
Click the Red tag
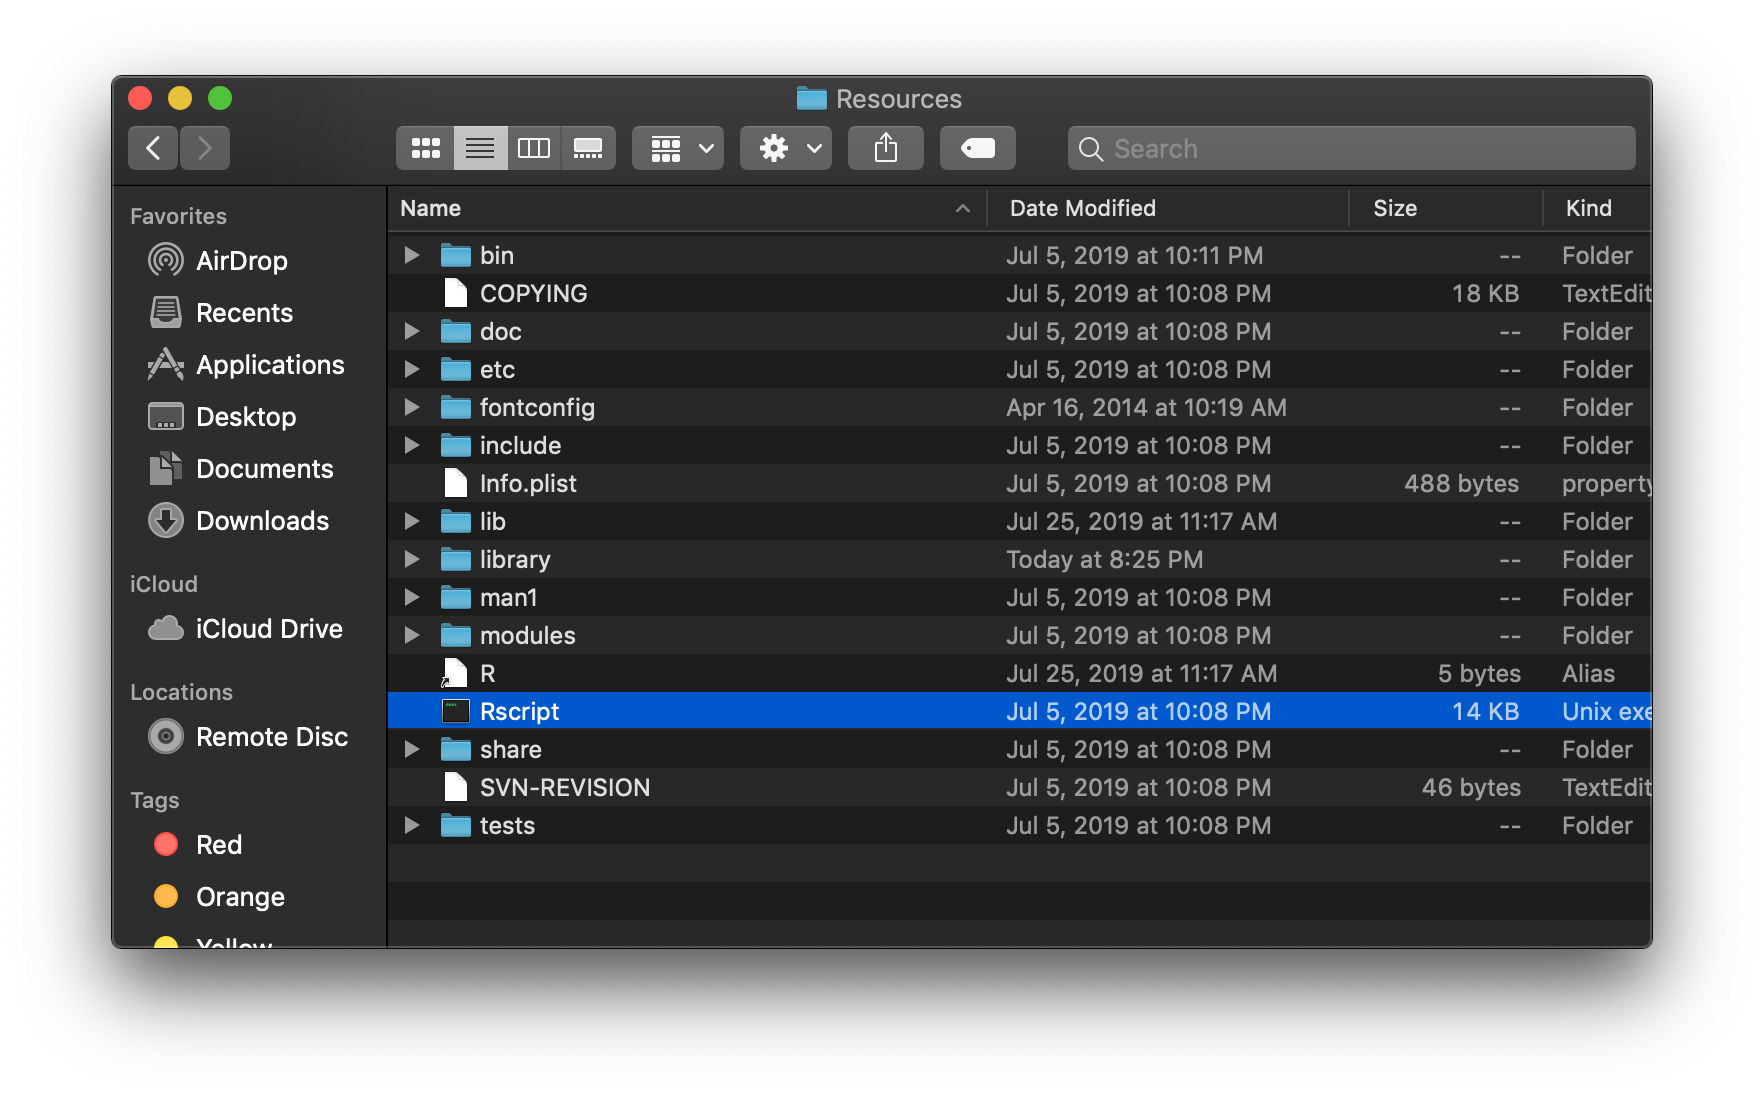(x=219, y=845)
